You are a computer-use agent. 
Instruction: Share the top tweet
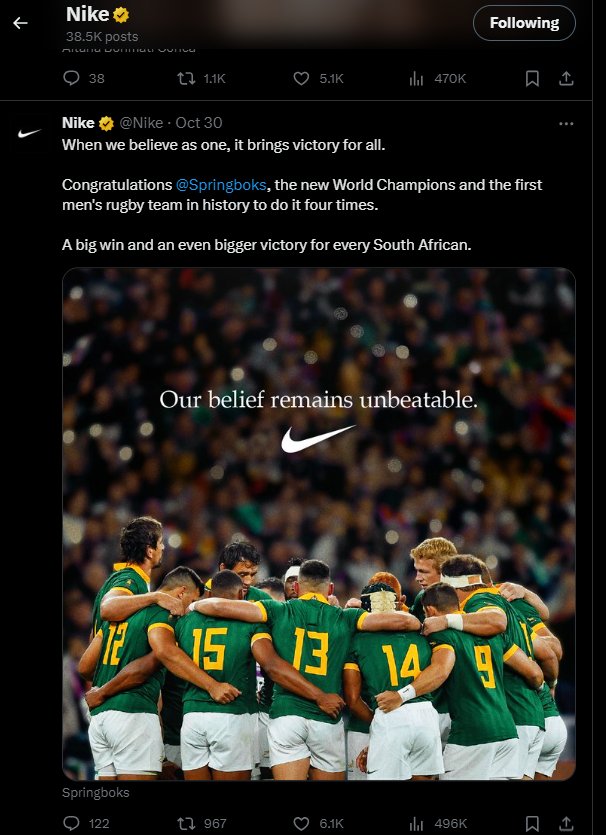click(566, 78)
